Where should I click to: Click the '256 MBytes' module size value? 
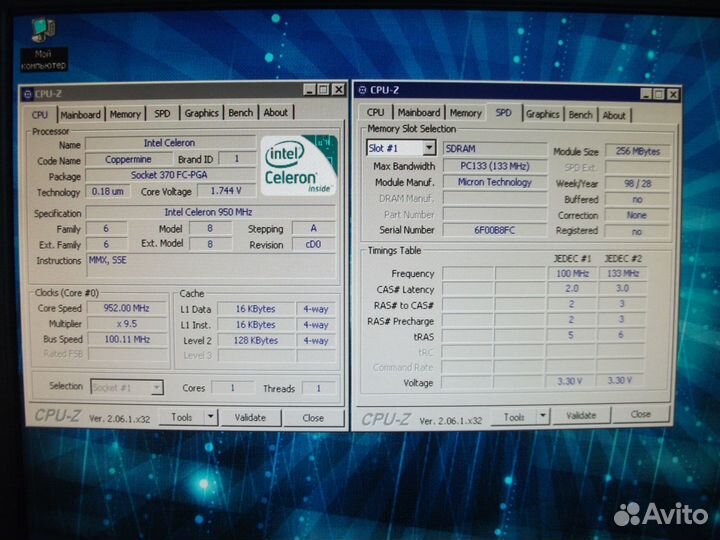(637, 151)
